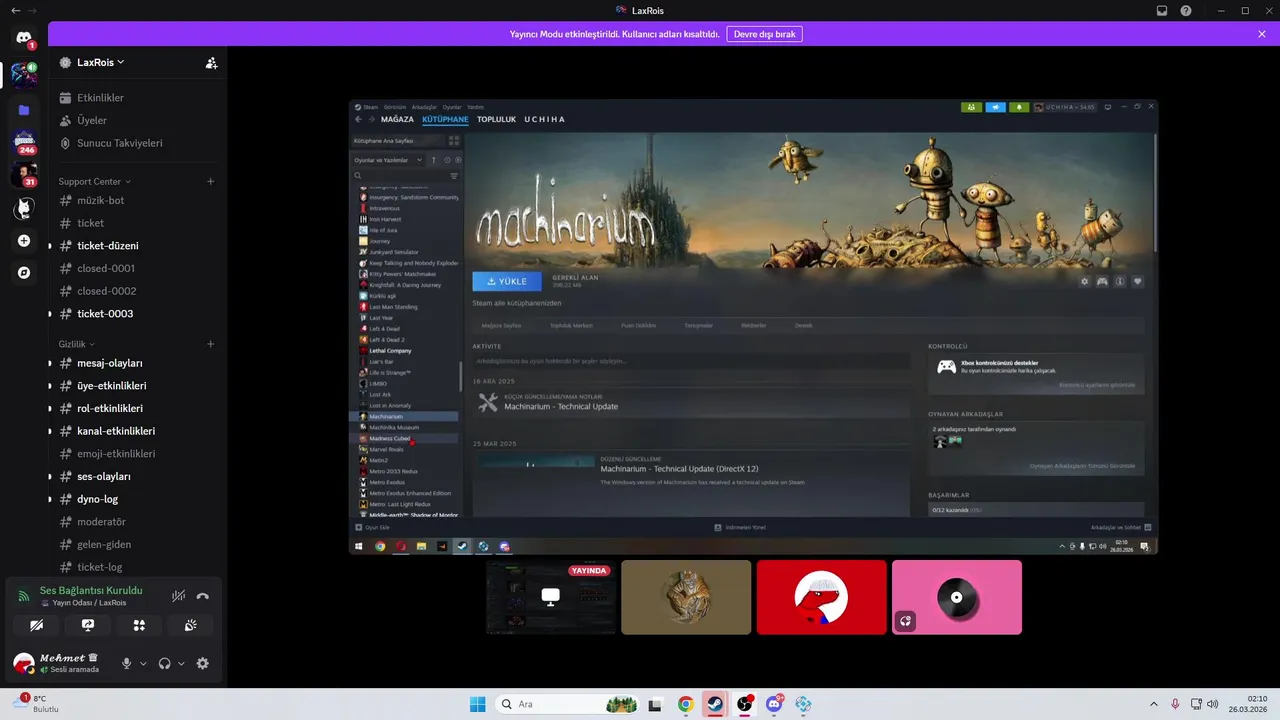Click green notification bell in streamed Steam
This screenshot has width=1280, height=720.
(1020, 107)
